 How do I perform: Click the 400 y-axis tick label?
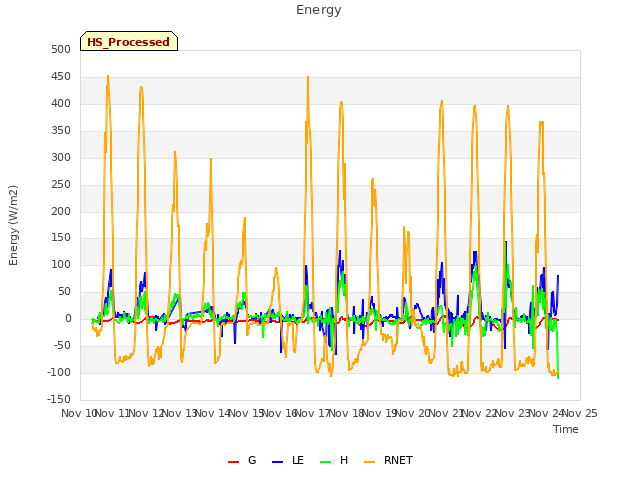point(61,103)
